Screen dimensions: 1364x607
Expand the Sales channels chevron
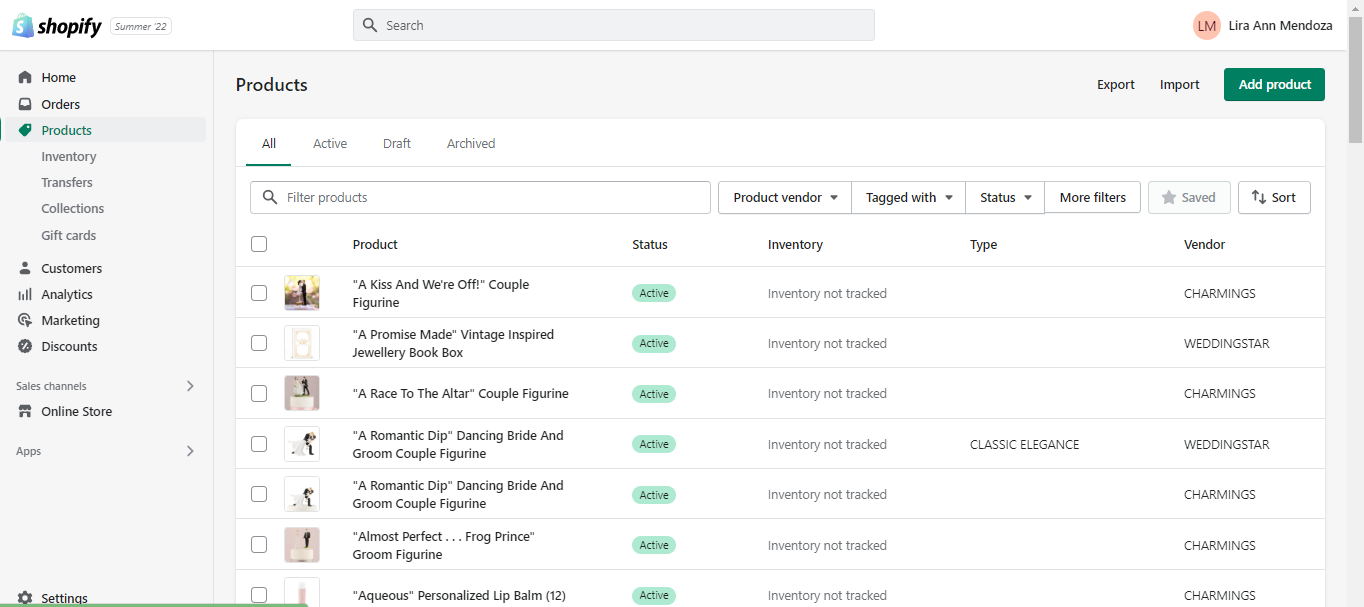tap(190, 386)
